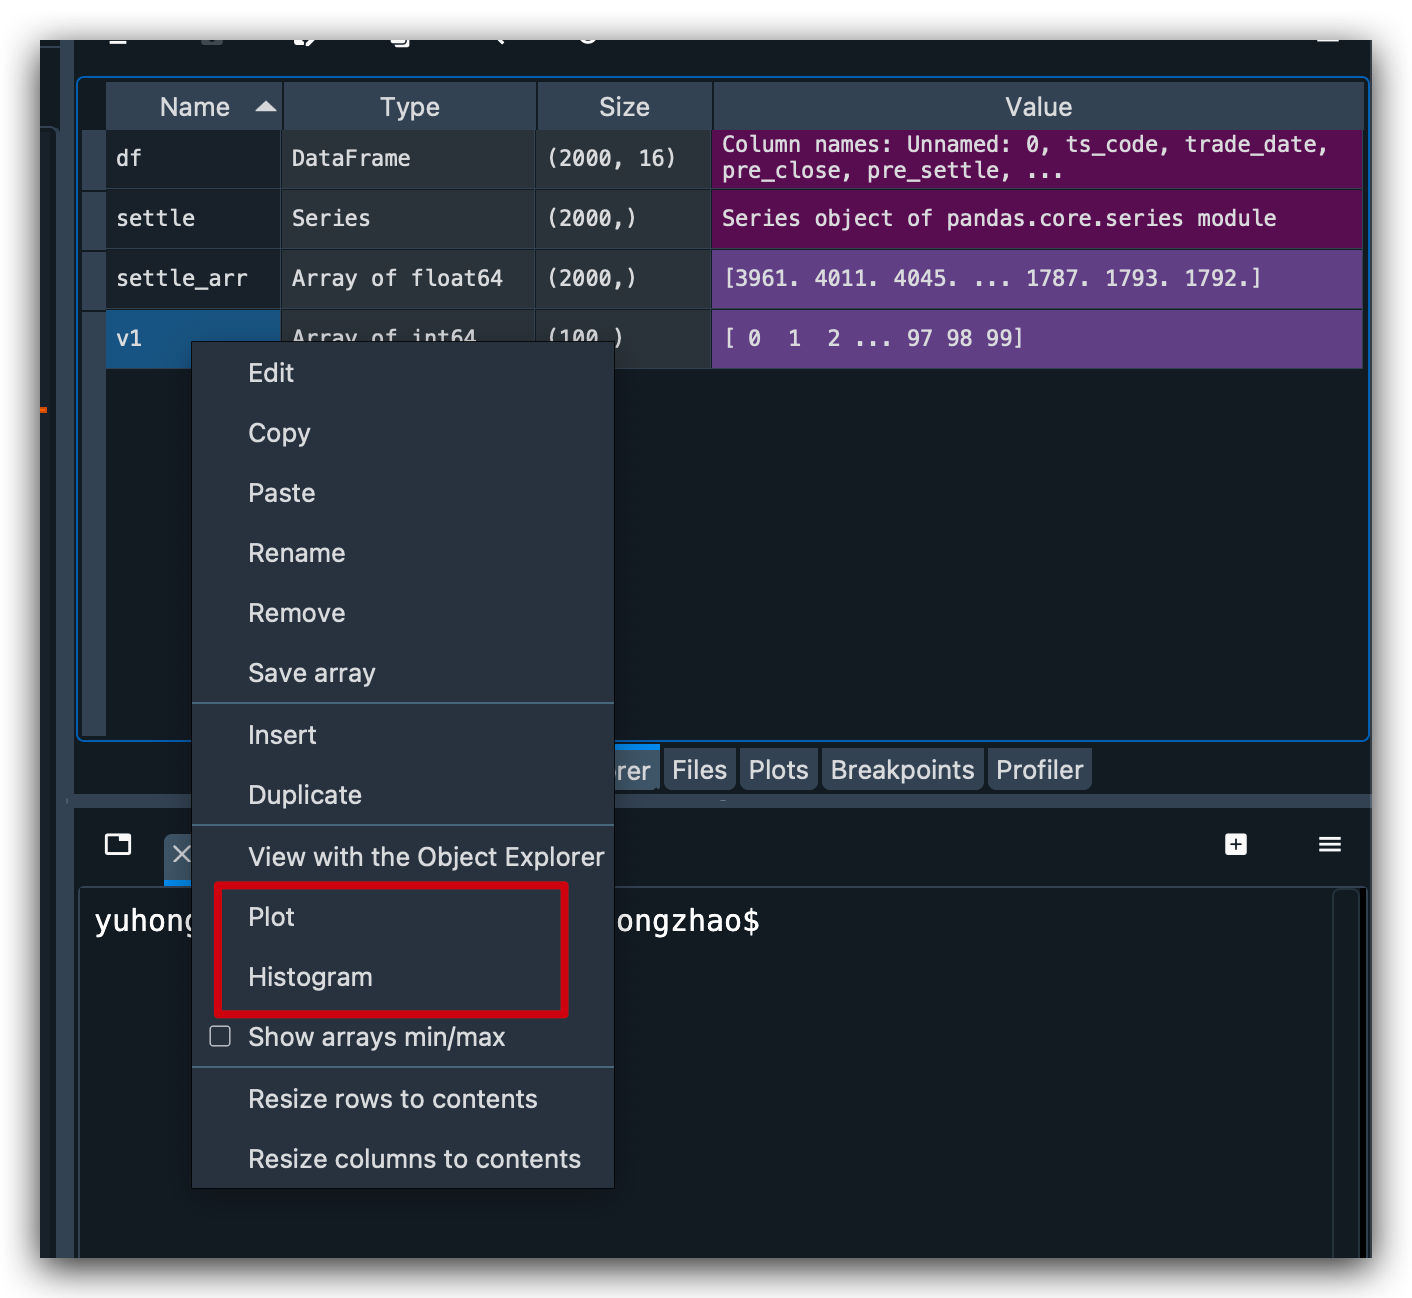Screen dimensions: 1412x1298
Task: Switch to the Plots tab
Action: coord(778,770)
